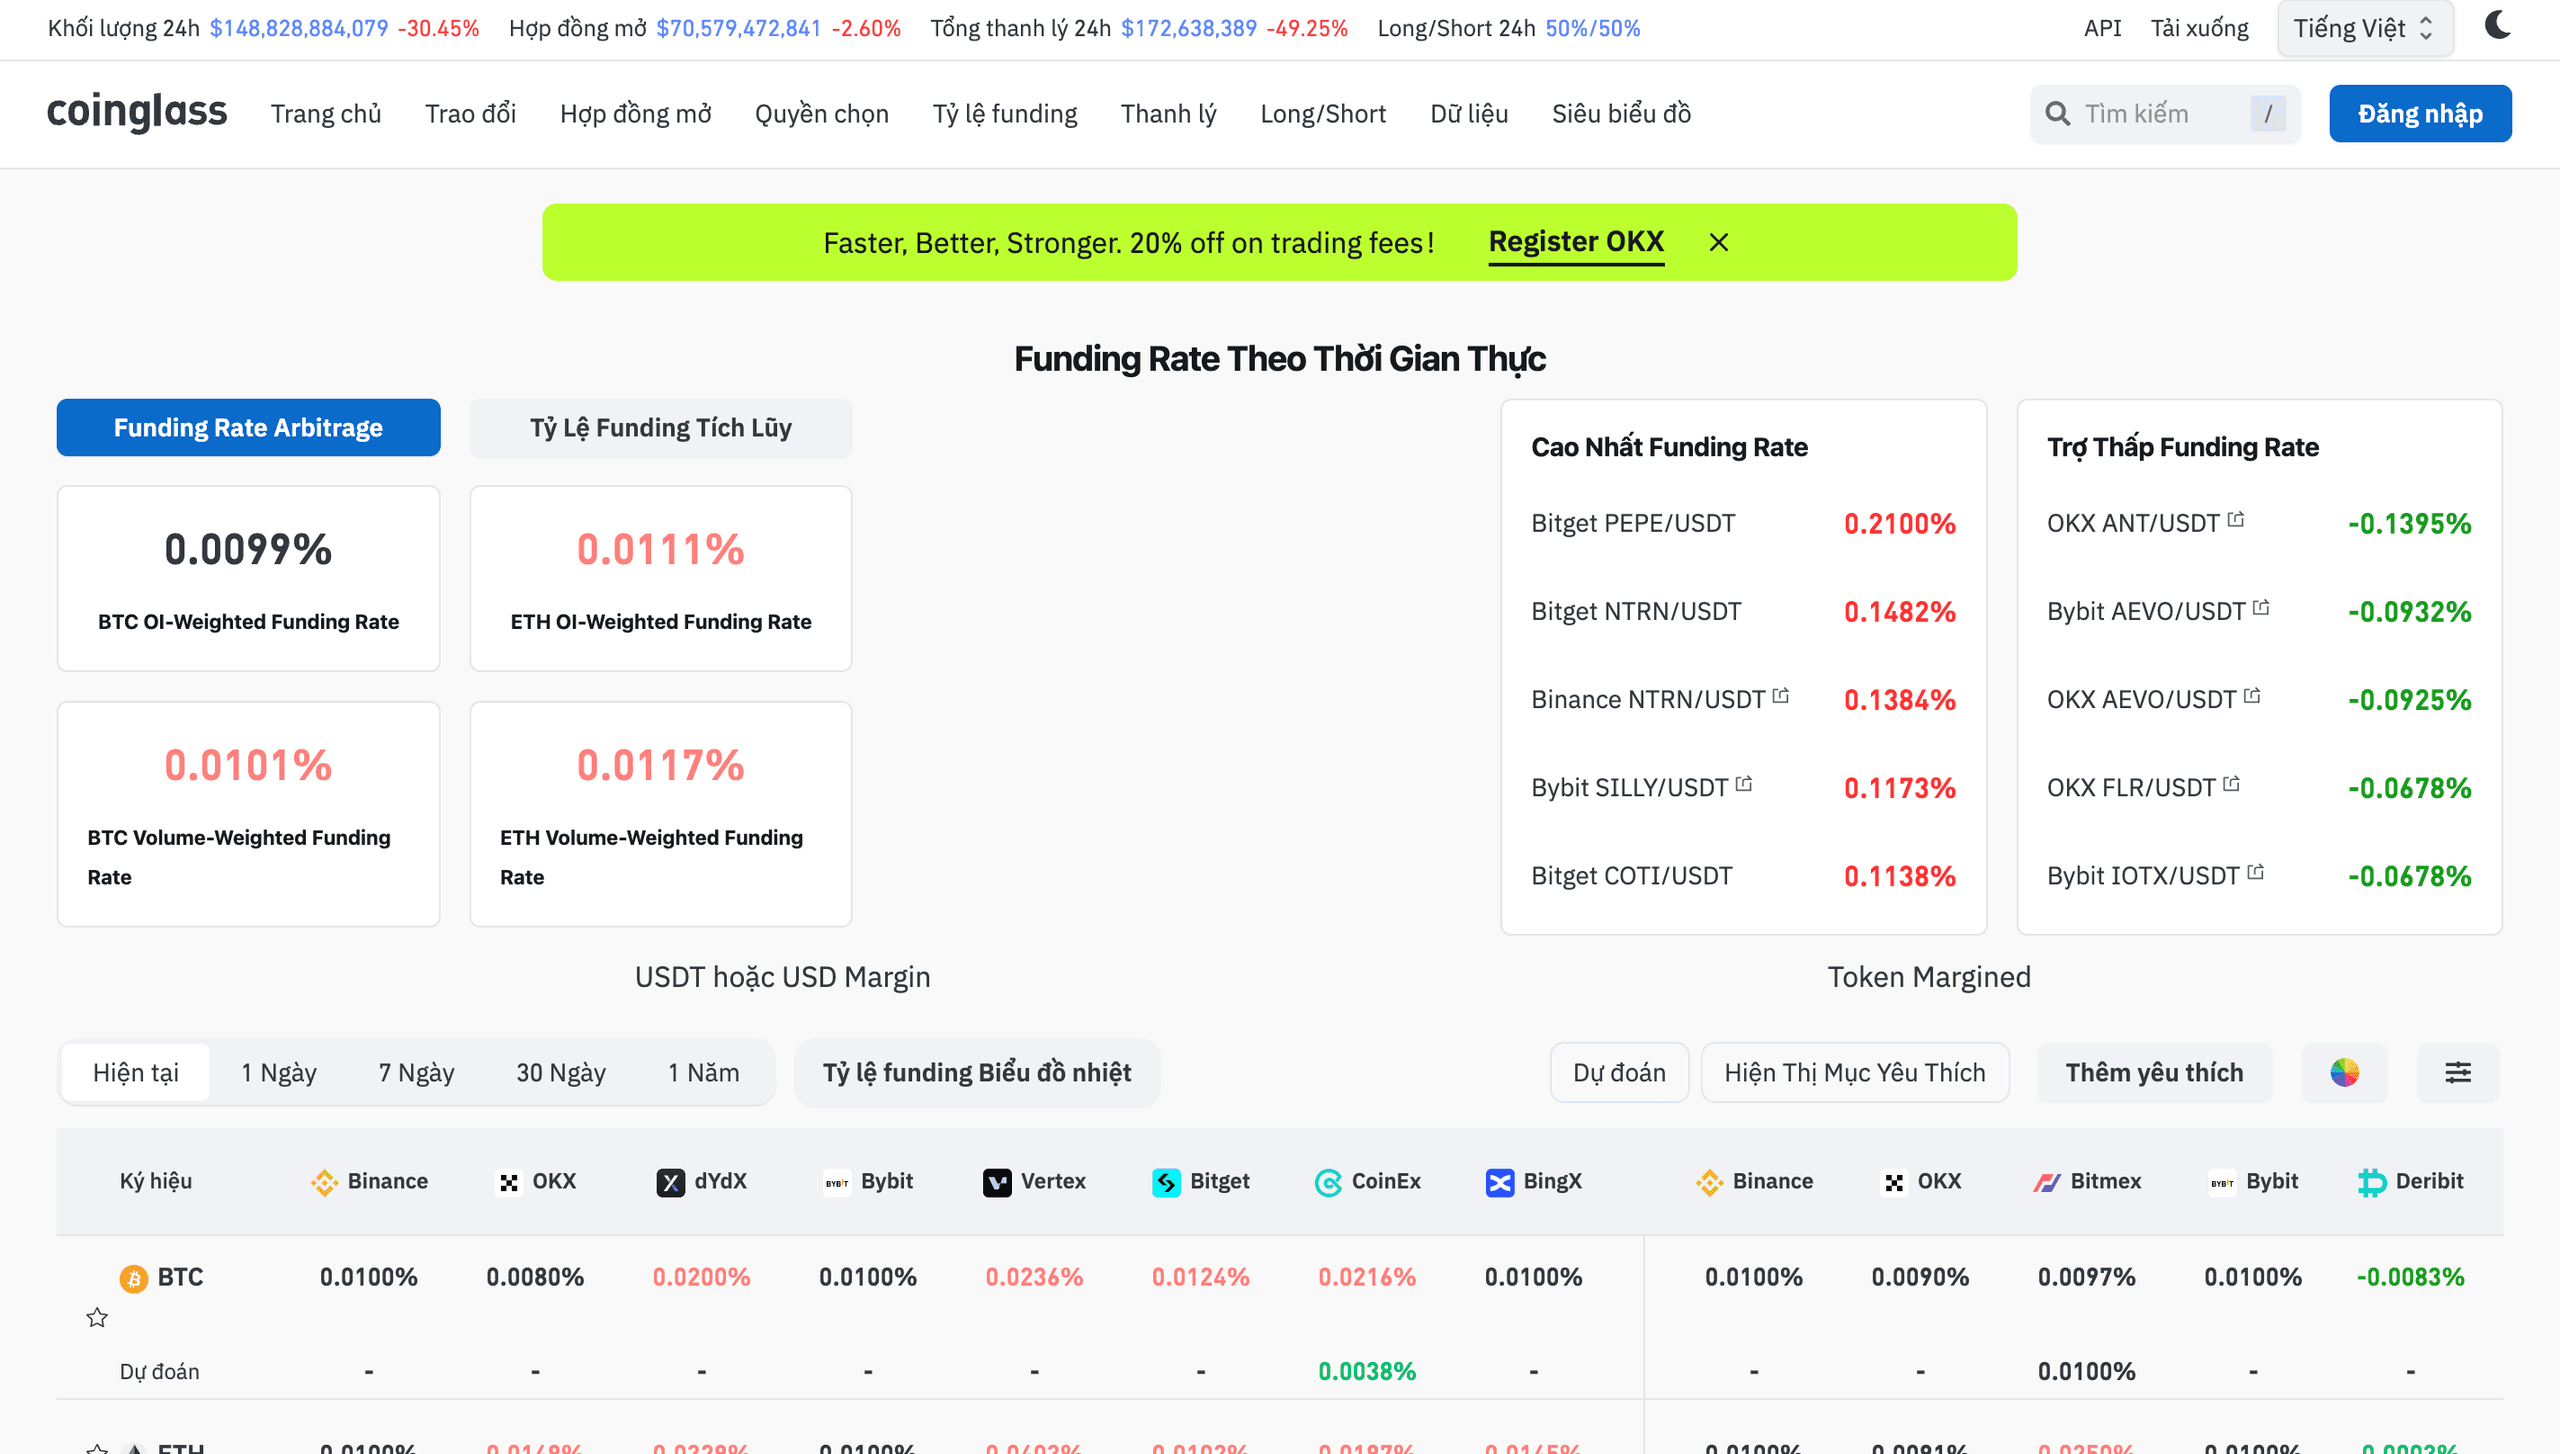Open the Long/Short menu
2560x1454 pixels.
point(1323,114)
